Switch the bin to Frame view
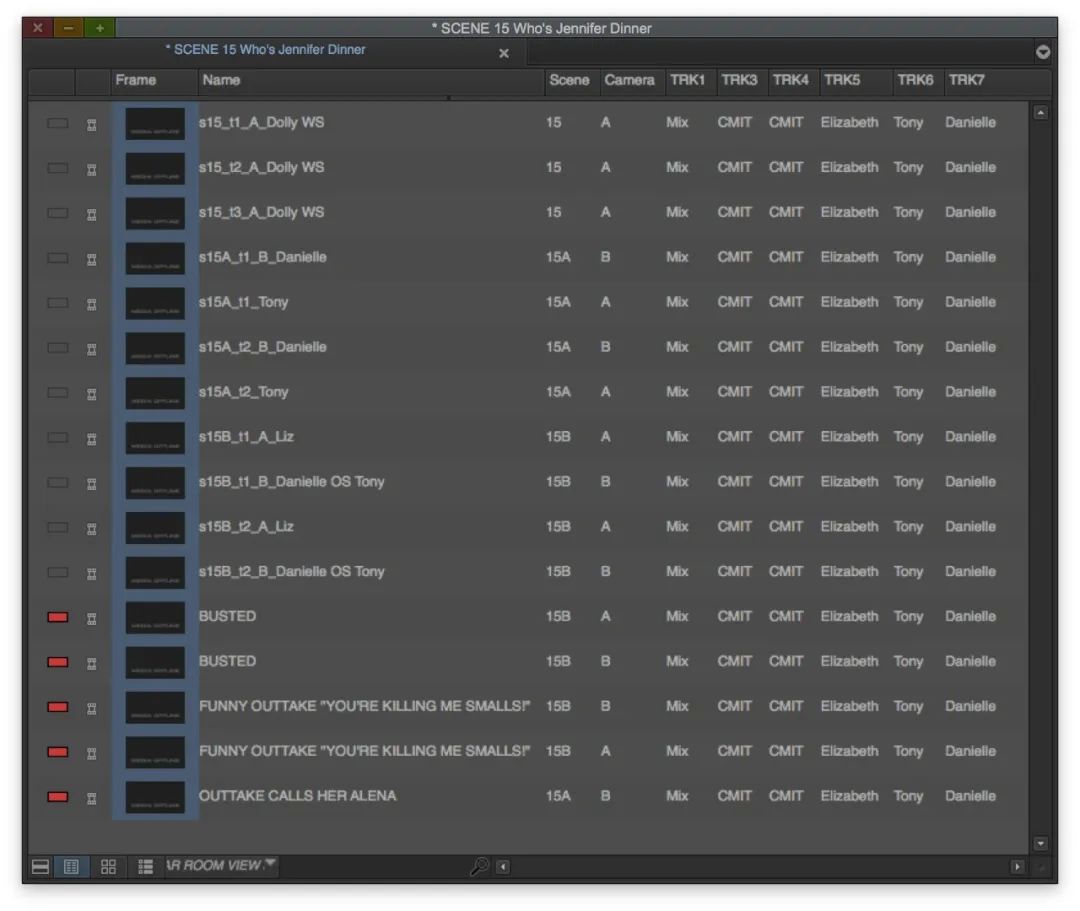This screenshot has height=911, width=1080. coord(108,867)
